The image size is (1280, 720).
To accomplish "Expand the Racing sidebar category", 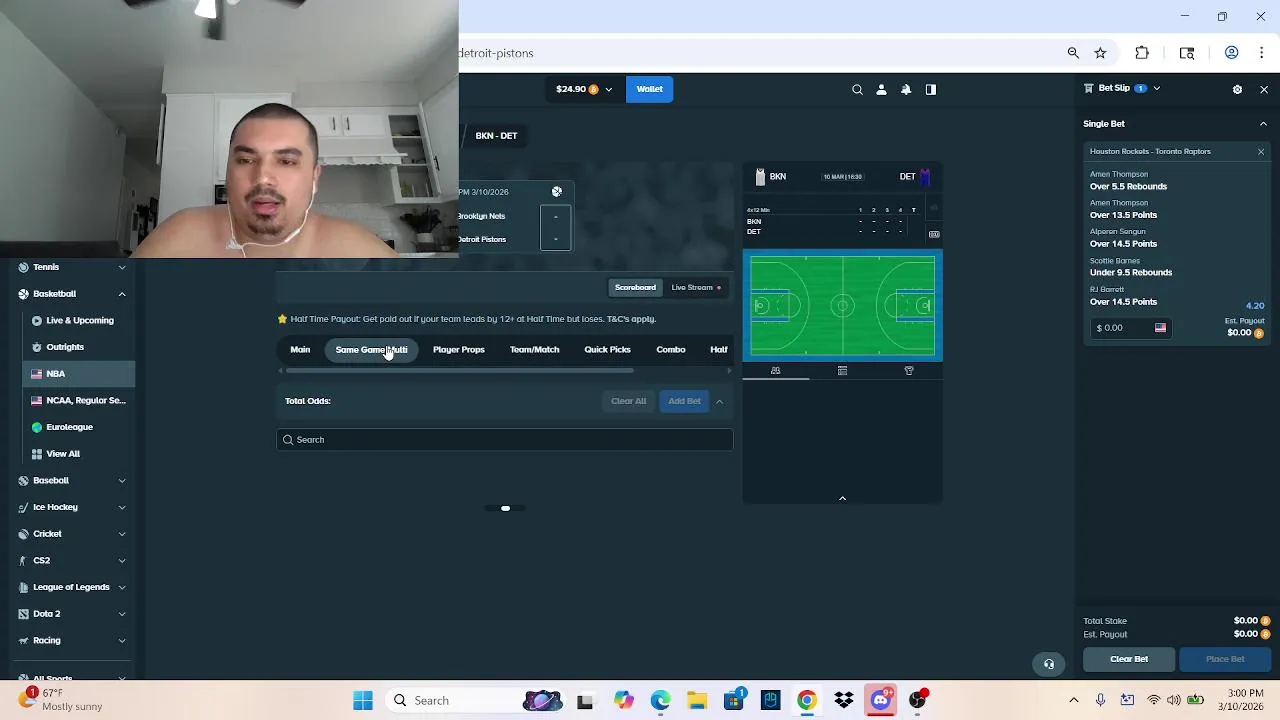I will [122, 641].
